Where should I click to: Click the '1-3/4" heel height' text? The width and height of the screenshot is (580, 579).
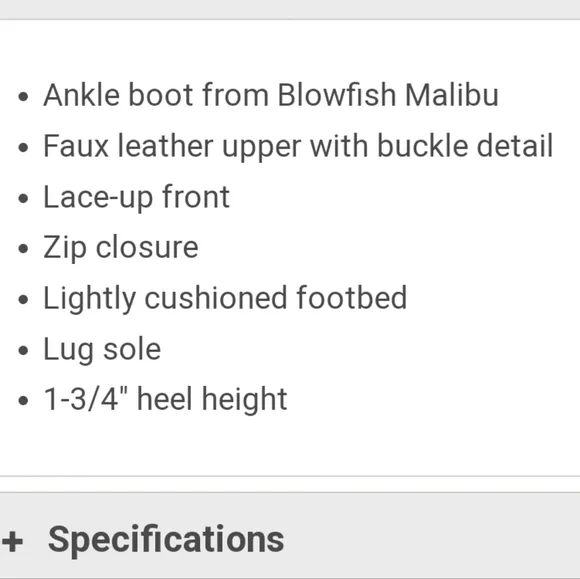click(x=165, y=400)
